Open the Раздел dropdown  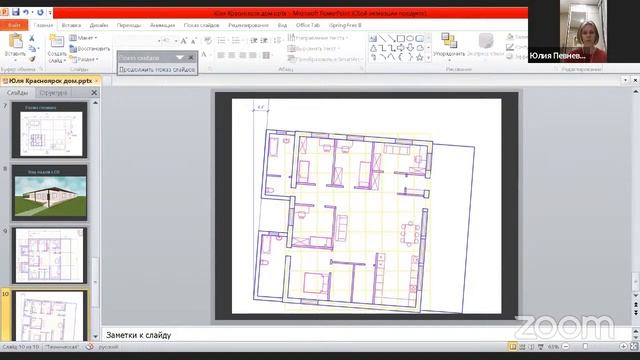click(84, 59)
